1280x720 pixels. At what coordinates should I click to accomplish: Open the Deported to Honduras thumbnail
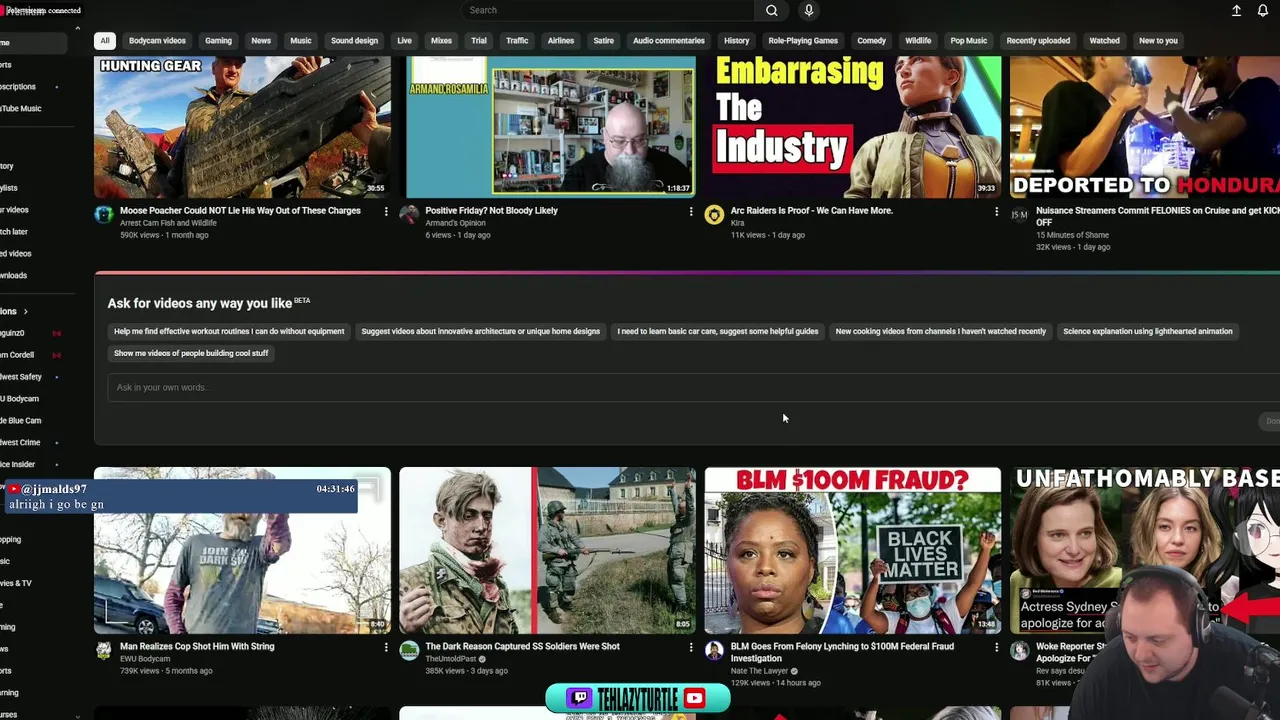[1145, 127]
